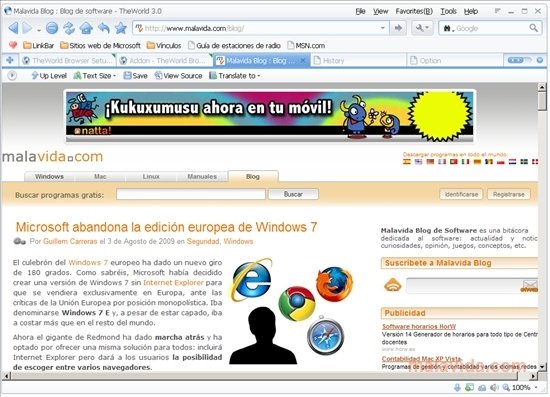Image resolution: width=550 pixels, height=397 pixels.
Task: Click the Buscar button
Action: coord(293,194)
